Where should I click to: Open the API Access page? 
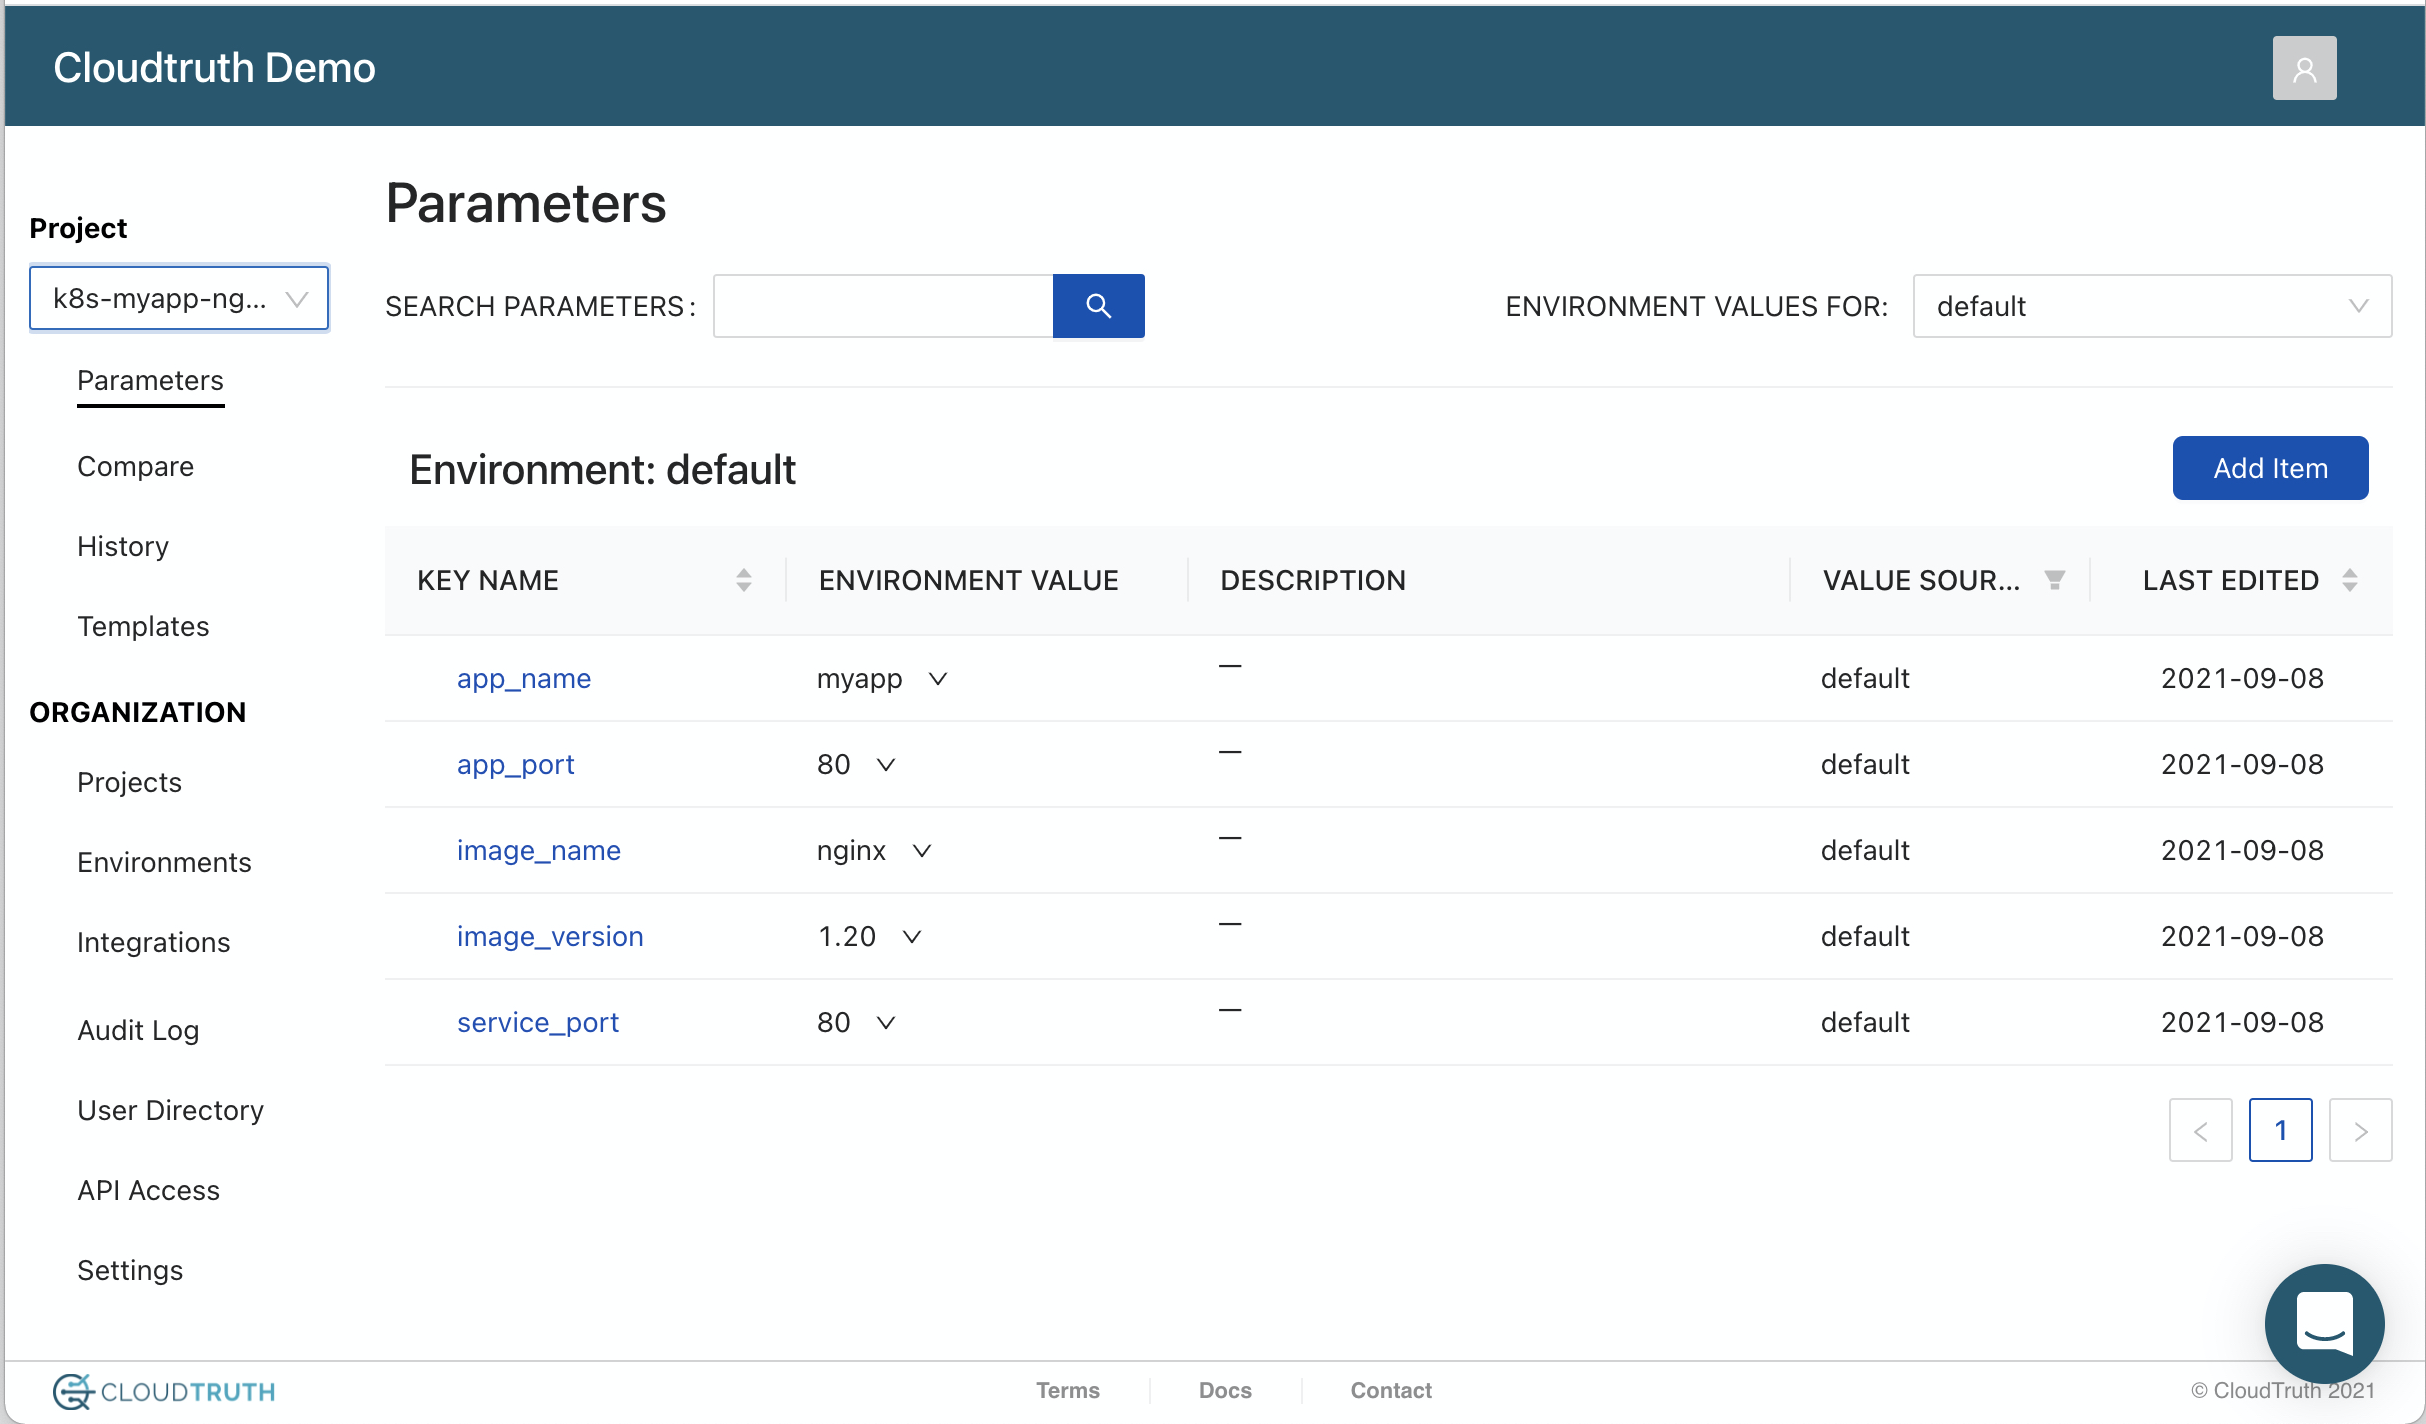click(148, 1191)
